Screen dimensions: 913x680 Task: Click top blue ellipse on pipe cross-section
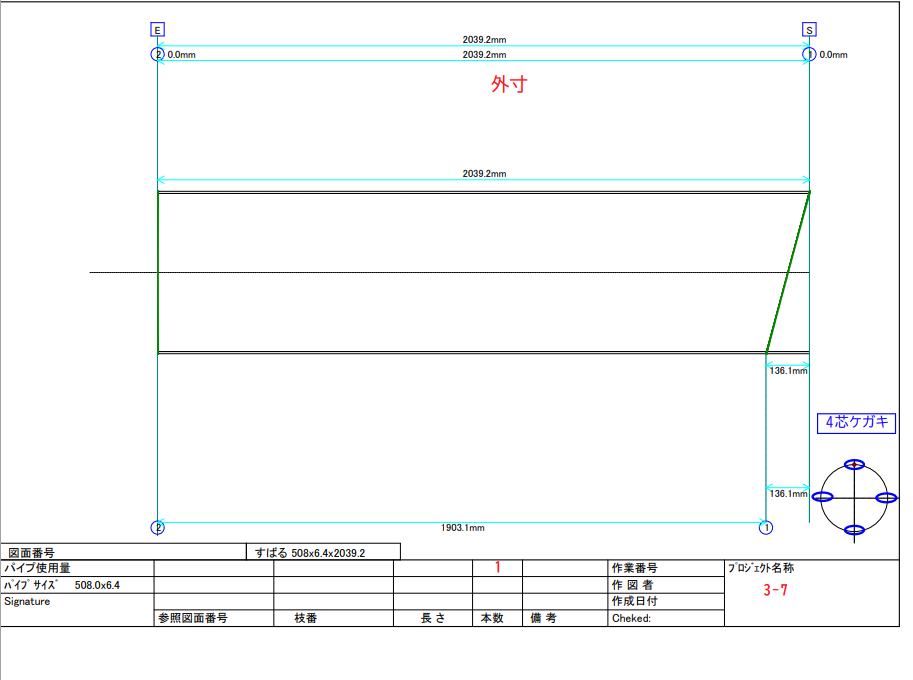coord(853,464)
